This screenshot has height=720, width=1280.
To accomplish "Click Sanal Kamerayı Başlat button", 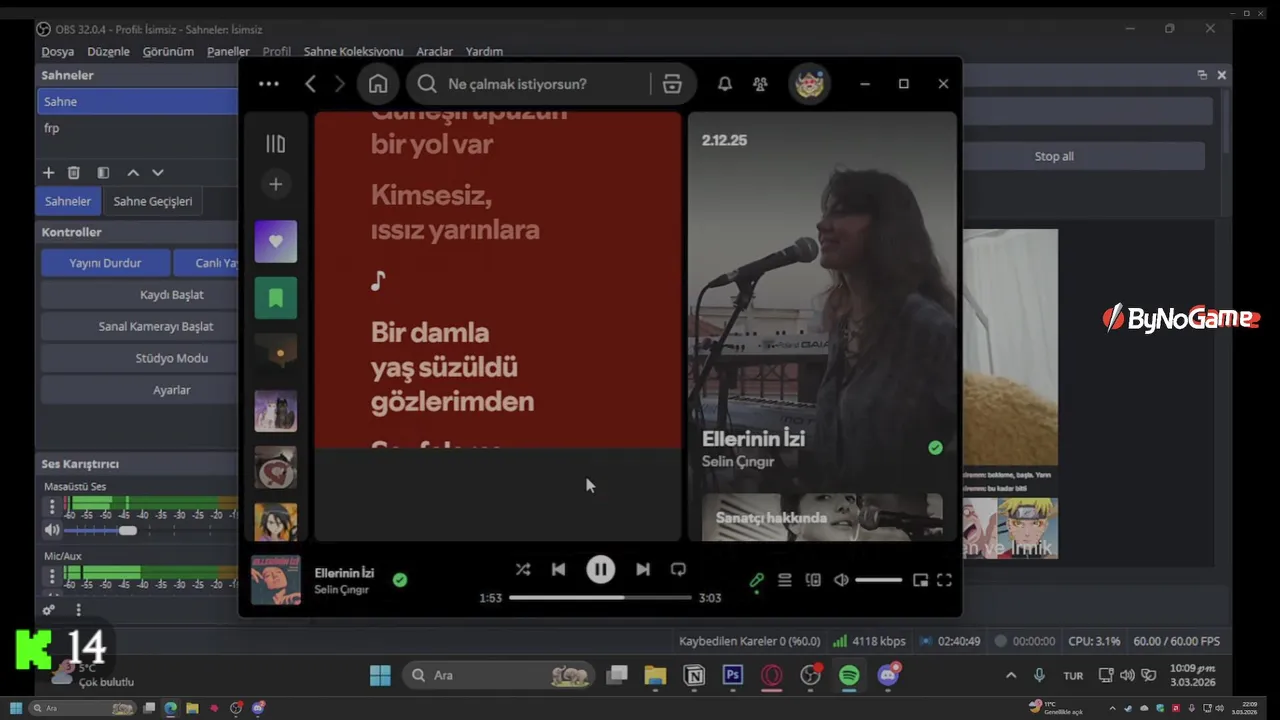I will click(140, 327).
